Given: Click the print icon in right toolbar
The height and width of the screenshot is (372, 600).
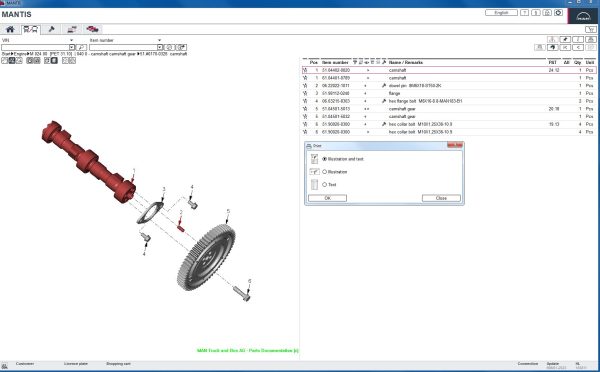Looking at the screenshot, I should [x=591, y=39].
